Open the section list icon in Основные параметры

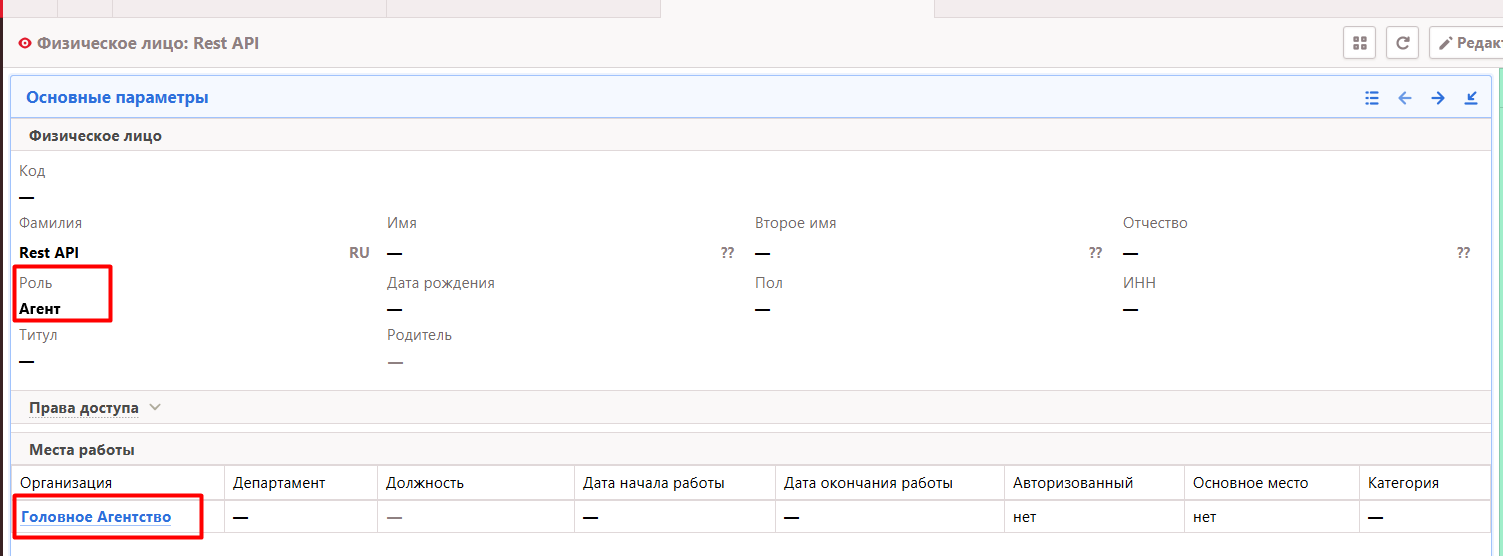pos(1372,98)
